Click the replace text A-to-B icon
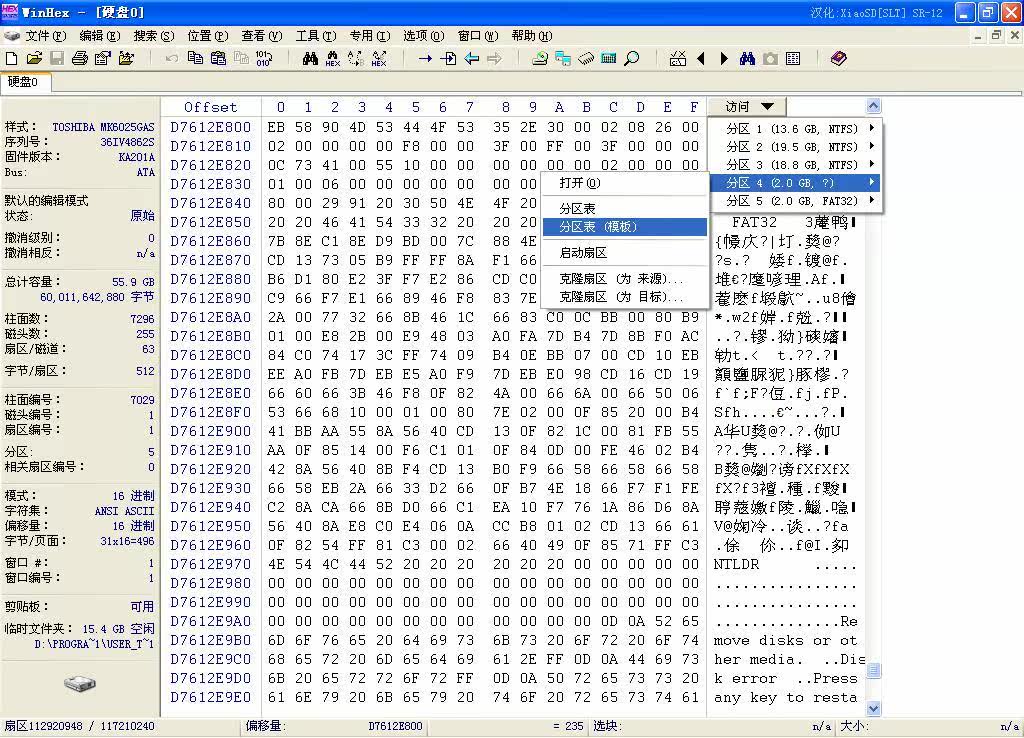1024x738 pixels. 356,59
